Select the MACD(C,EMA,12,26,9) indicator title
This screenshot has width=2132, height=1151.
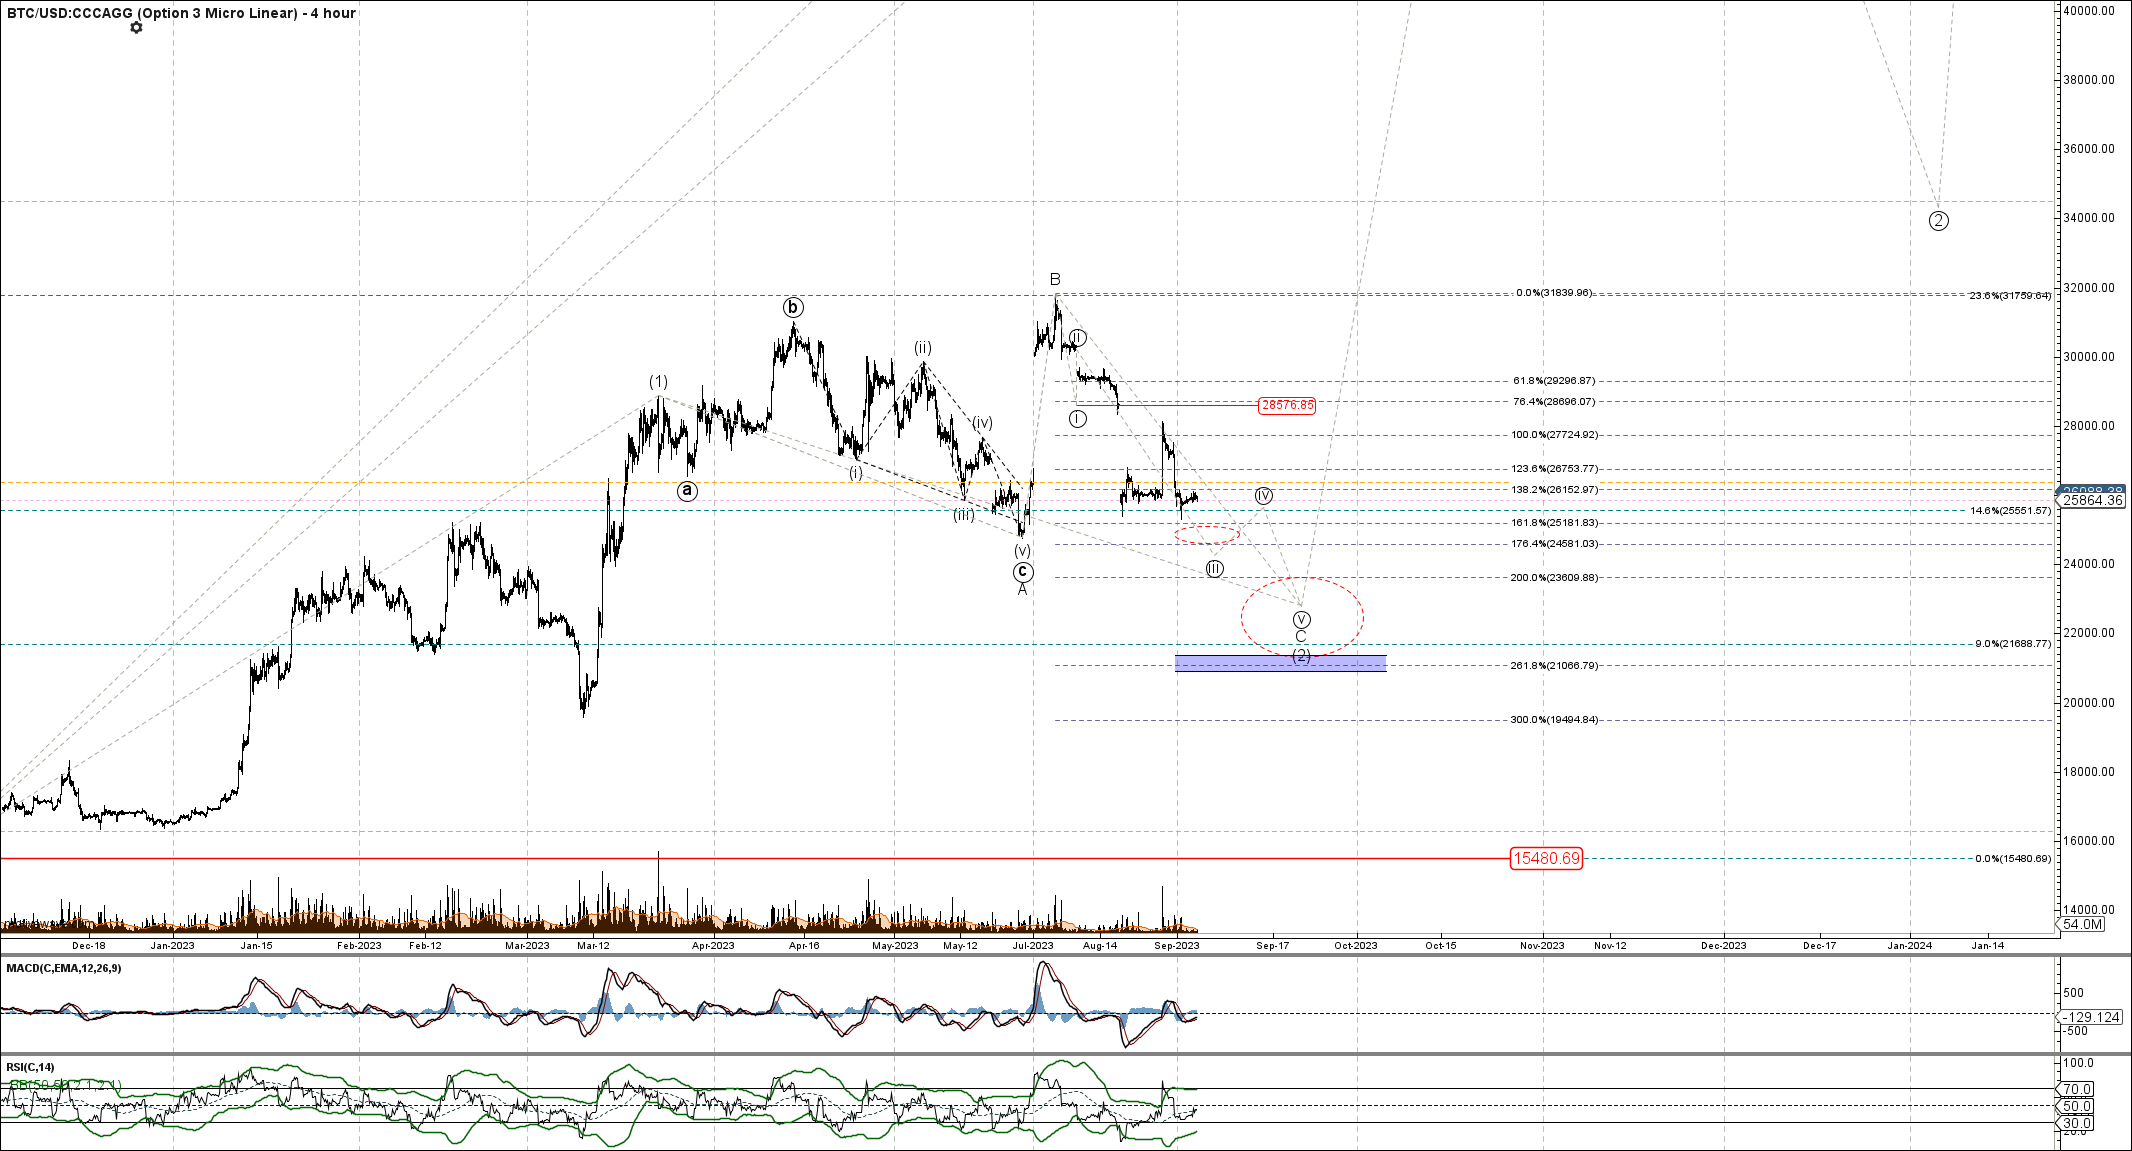tap(64, 968)
